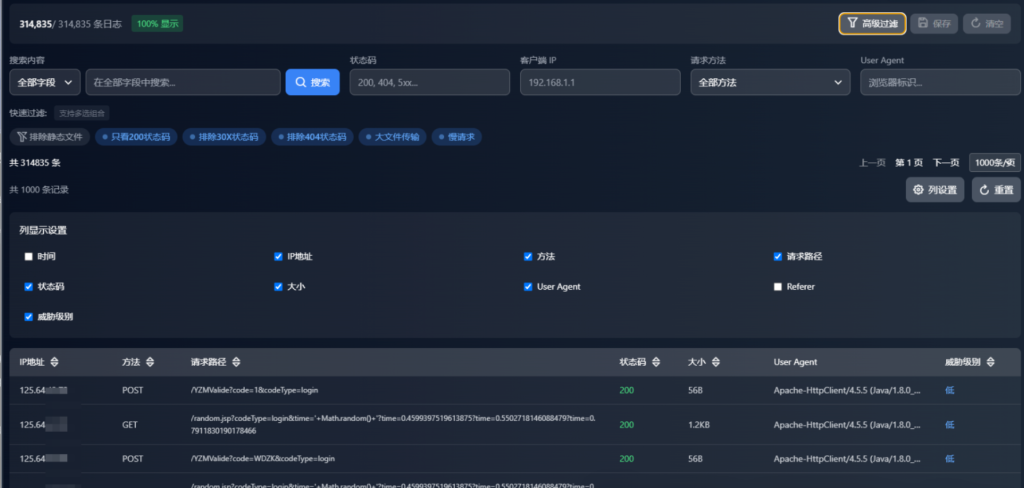Enable the Referer column checkbox
The height and width of the screenshot is (488, 1024).
coord(778,287)
